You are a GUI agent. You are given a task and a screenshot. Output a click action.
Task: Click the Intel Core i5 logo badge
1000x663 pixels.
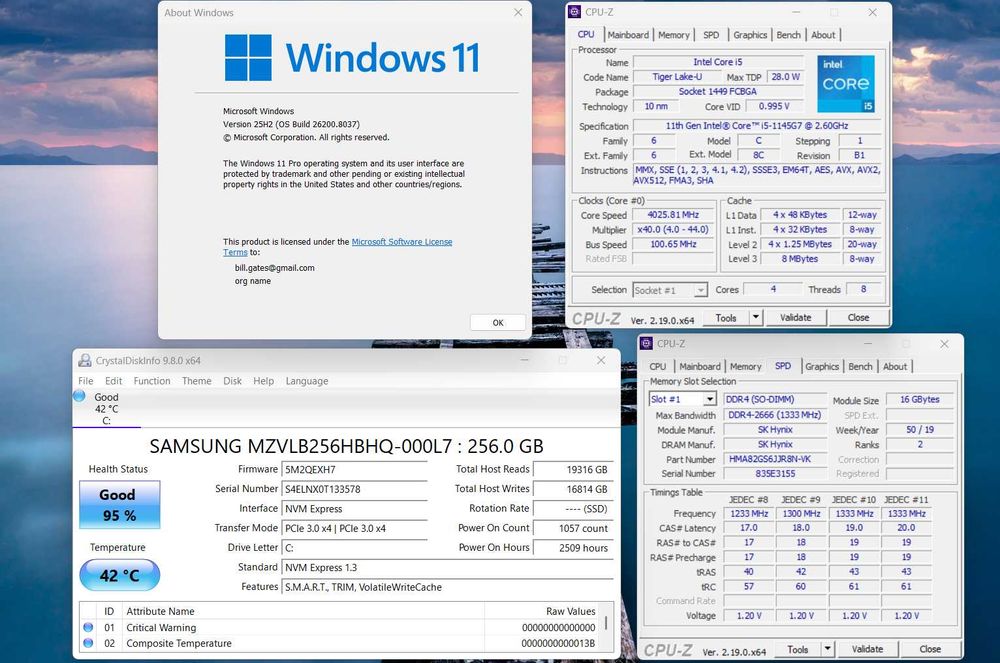(x=846, y=84)
